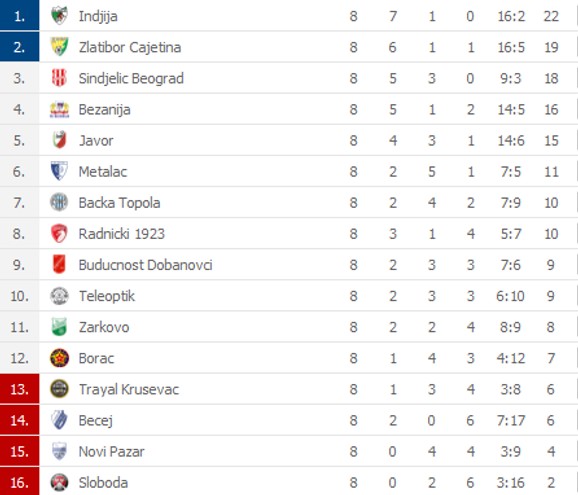
Task: Click the Sloboda round crest
Action: click(x=59, y=482)
